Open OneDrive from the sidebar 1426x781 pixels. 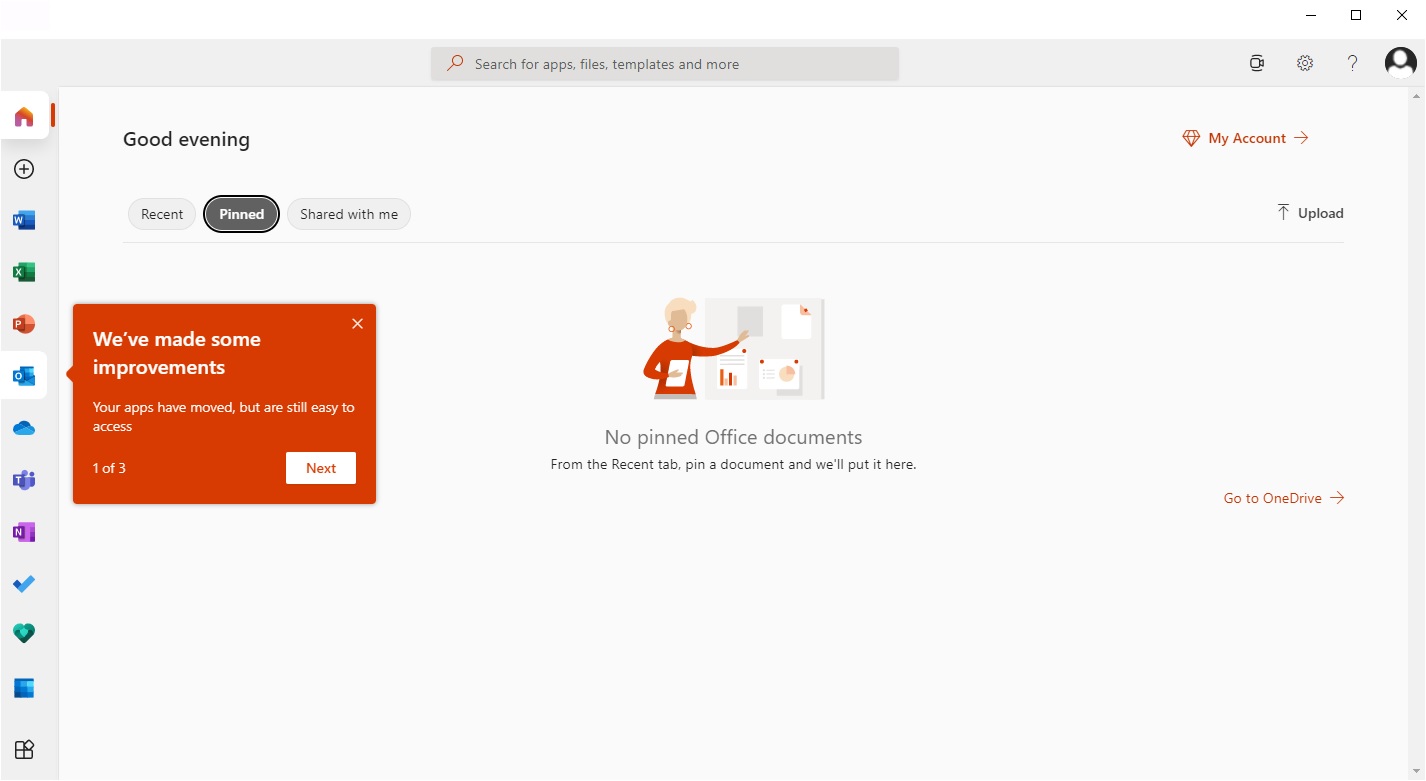24,427
